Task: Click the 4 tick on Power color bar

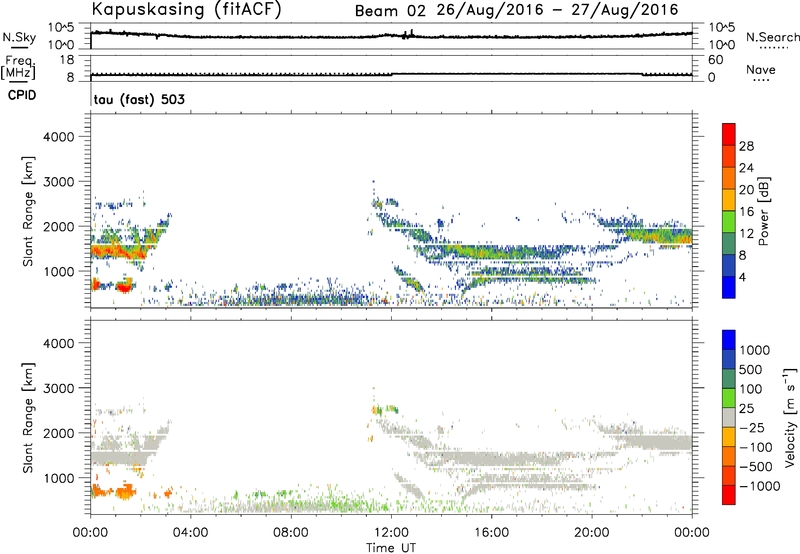Action: [x=742, y=277]
